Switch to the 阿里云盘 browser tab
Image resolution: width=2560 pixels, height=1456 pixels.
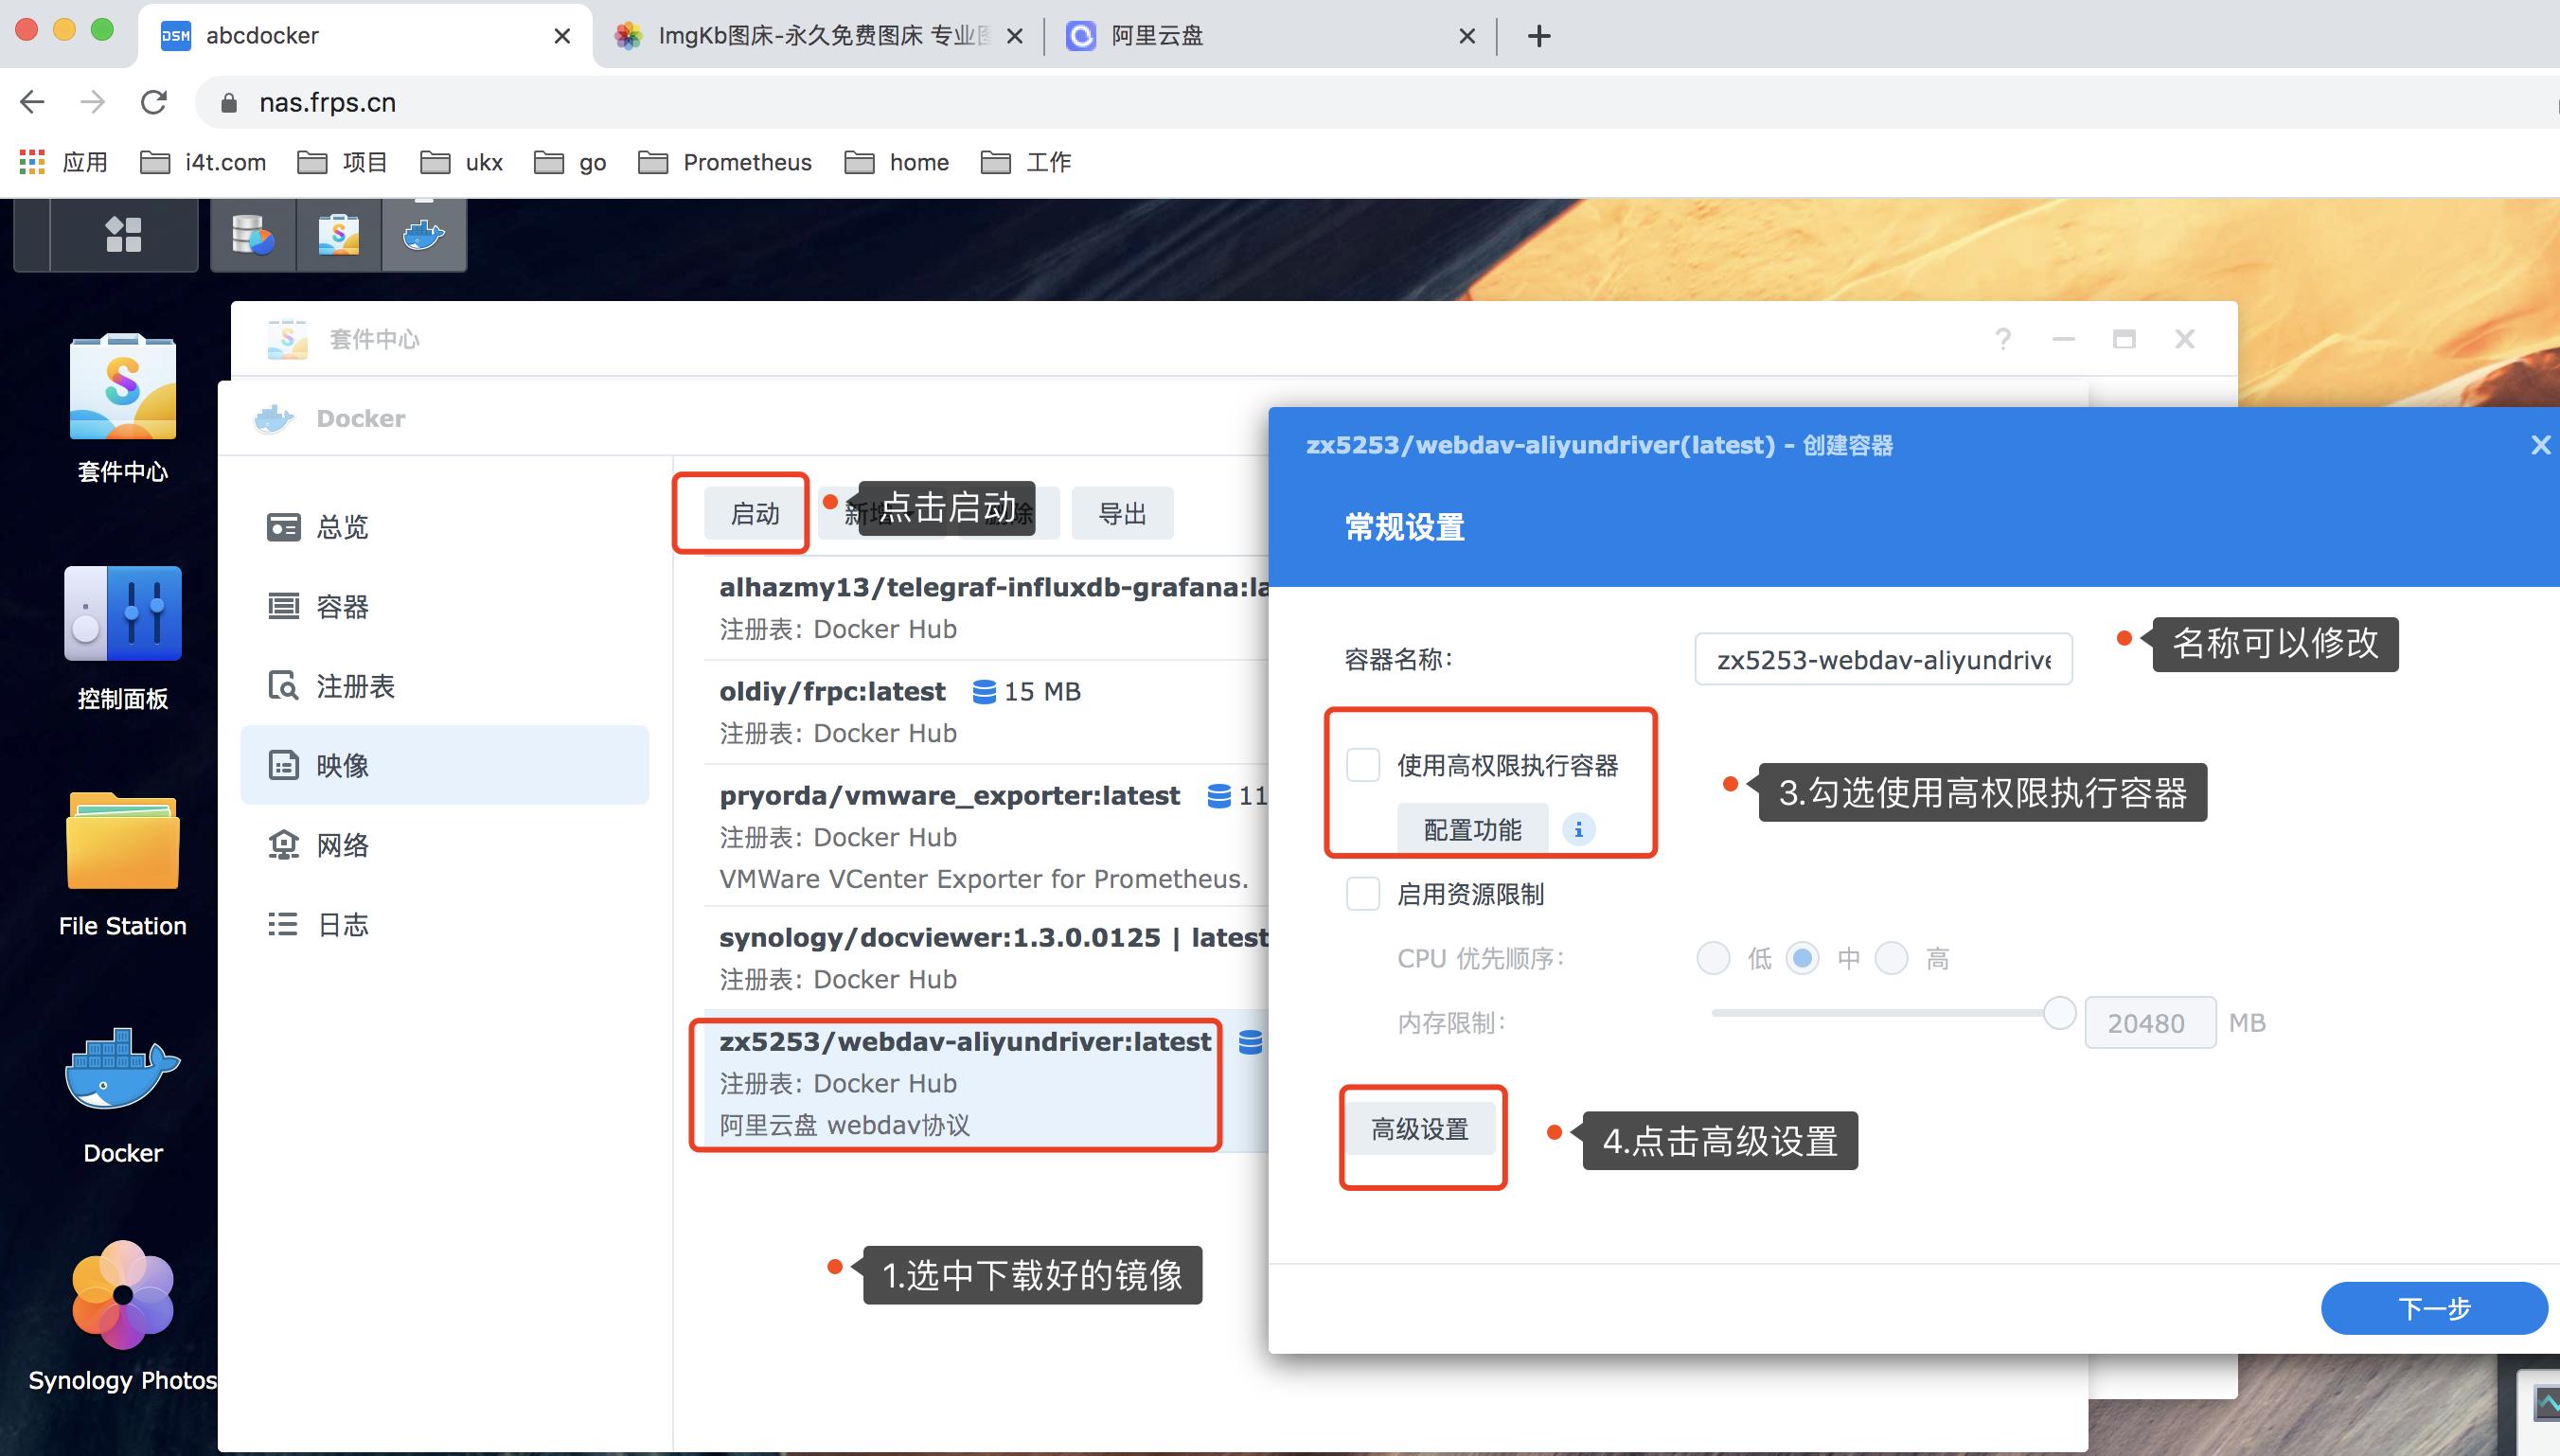click(1270, 36)
